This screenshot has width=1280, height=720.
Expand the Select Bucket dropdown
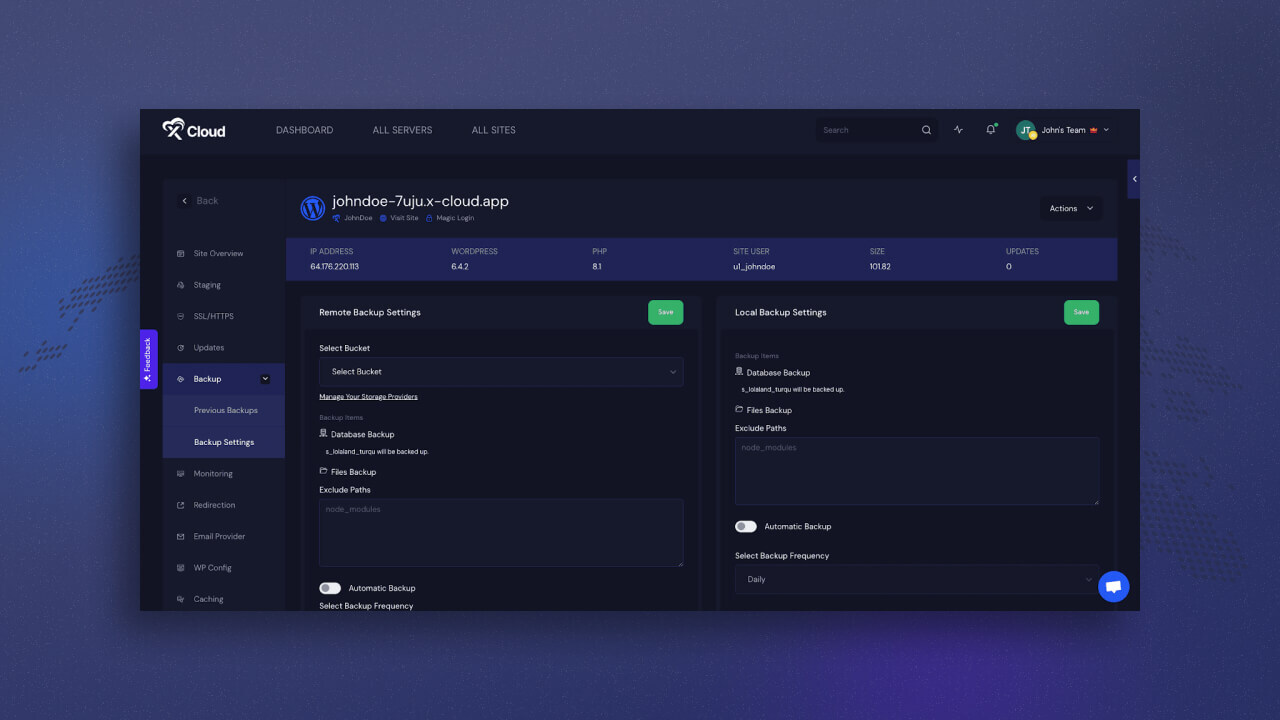pyautogui.click(x=501, y=371)
